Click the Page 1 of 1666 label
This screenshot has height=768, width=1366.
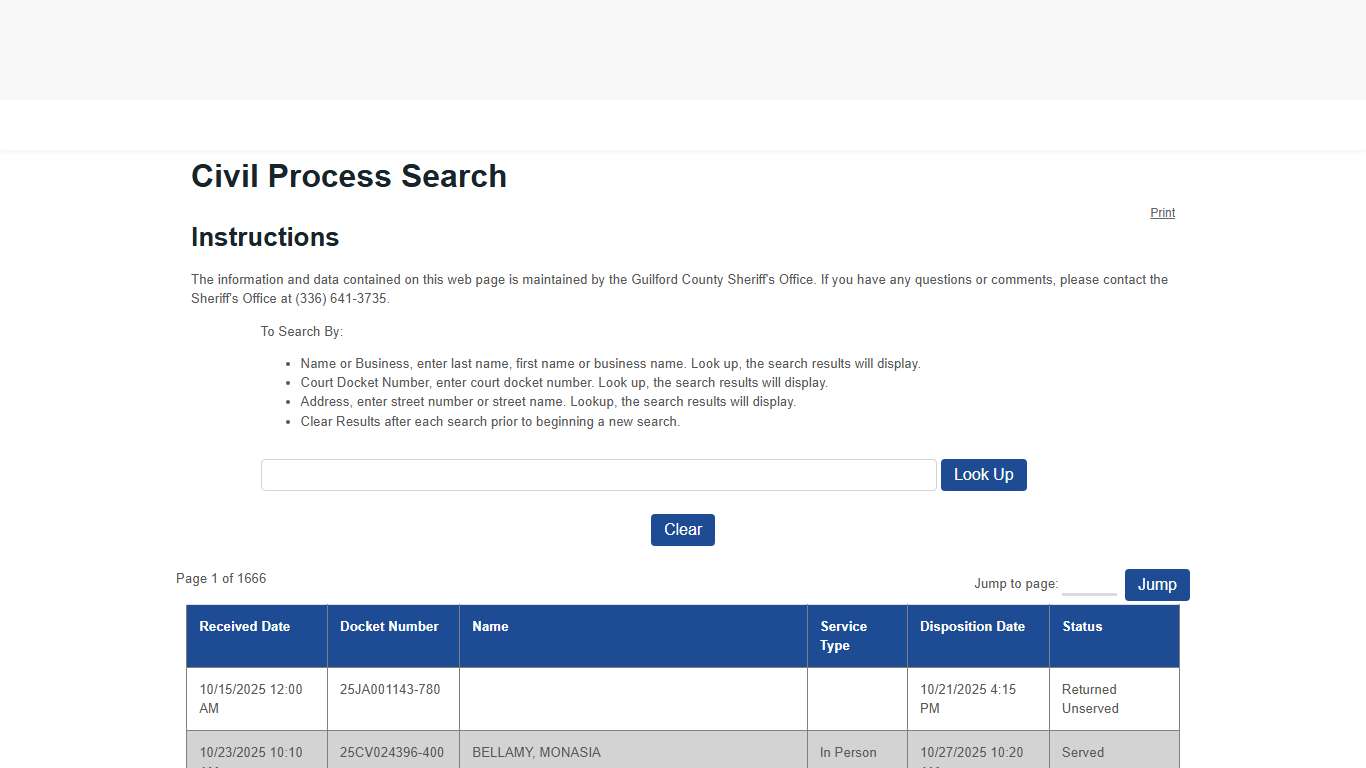click(x=221, y=578)
